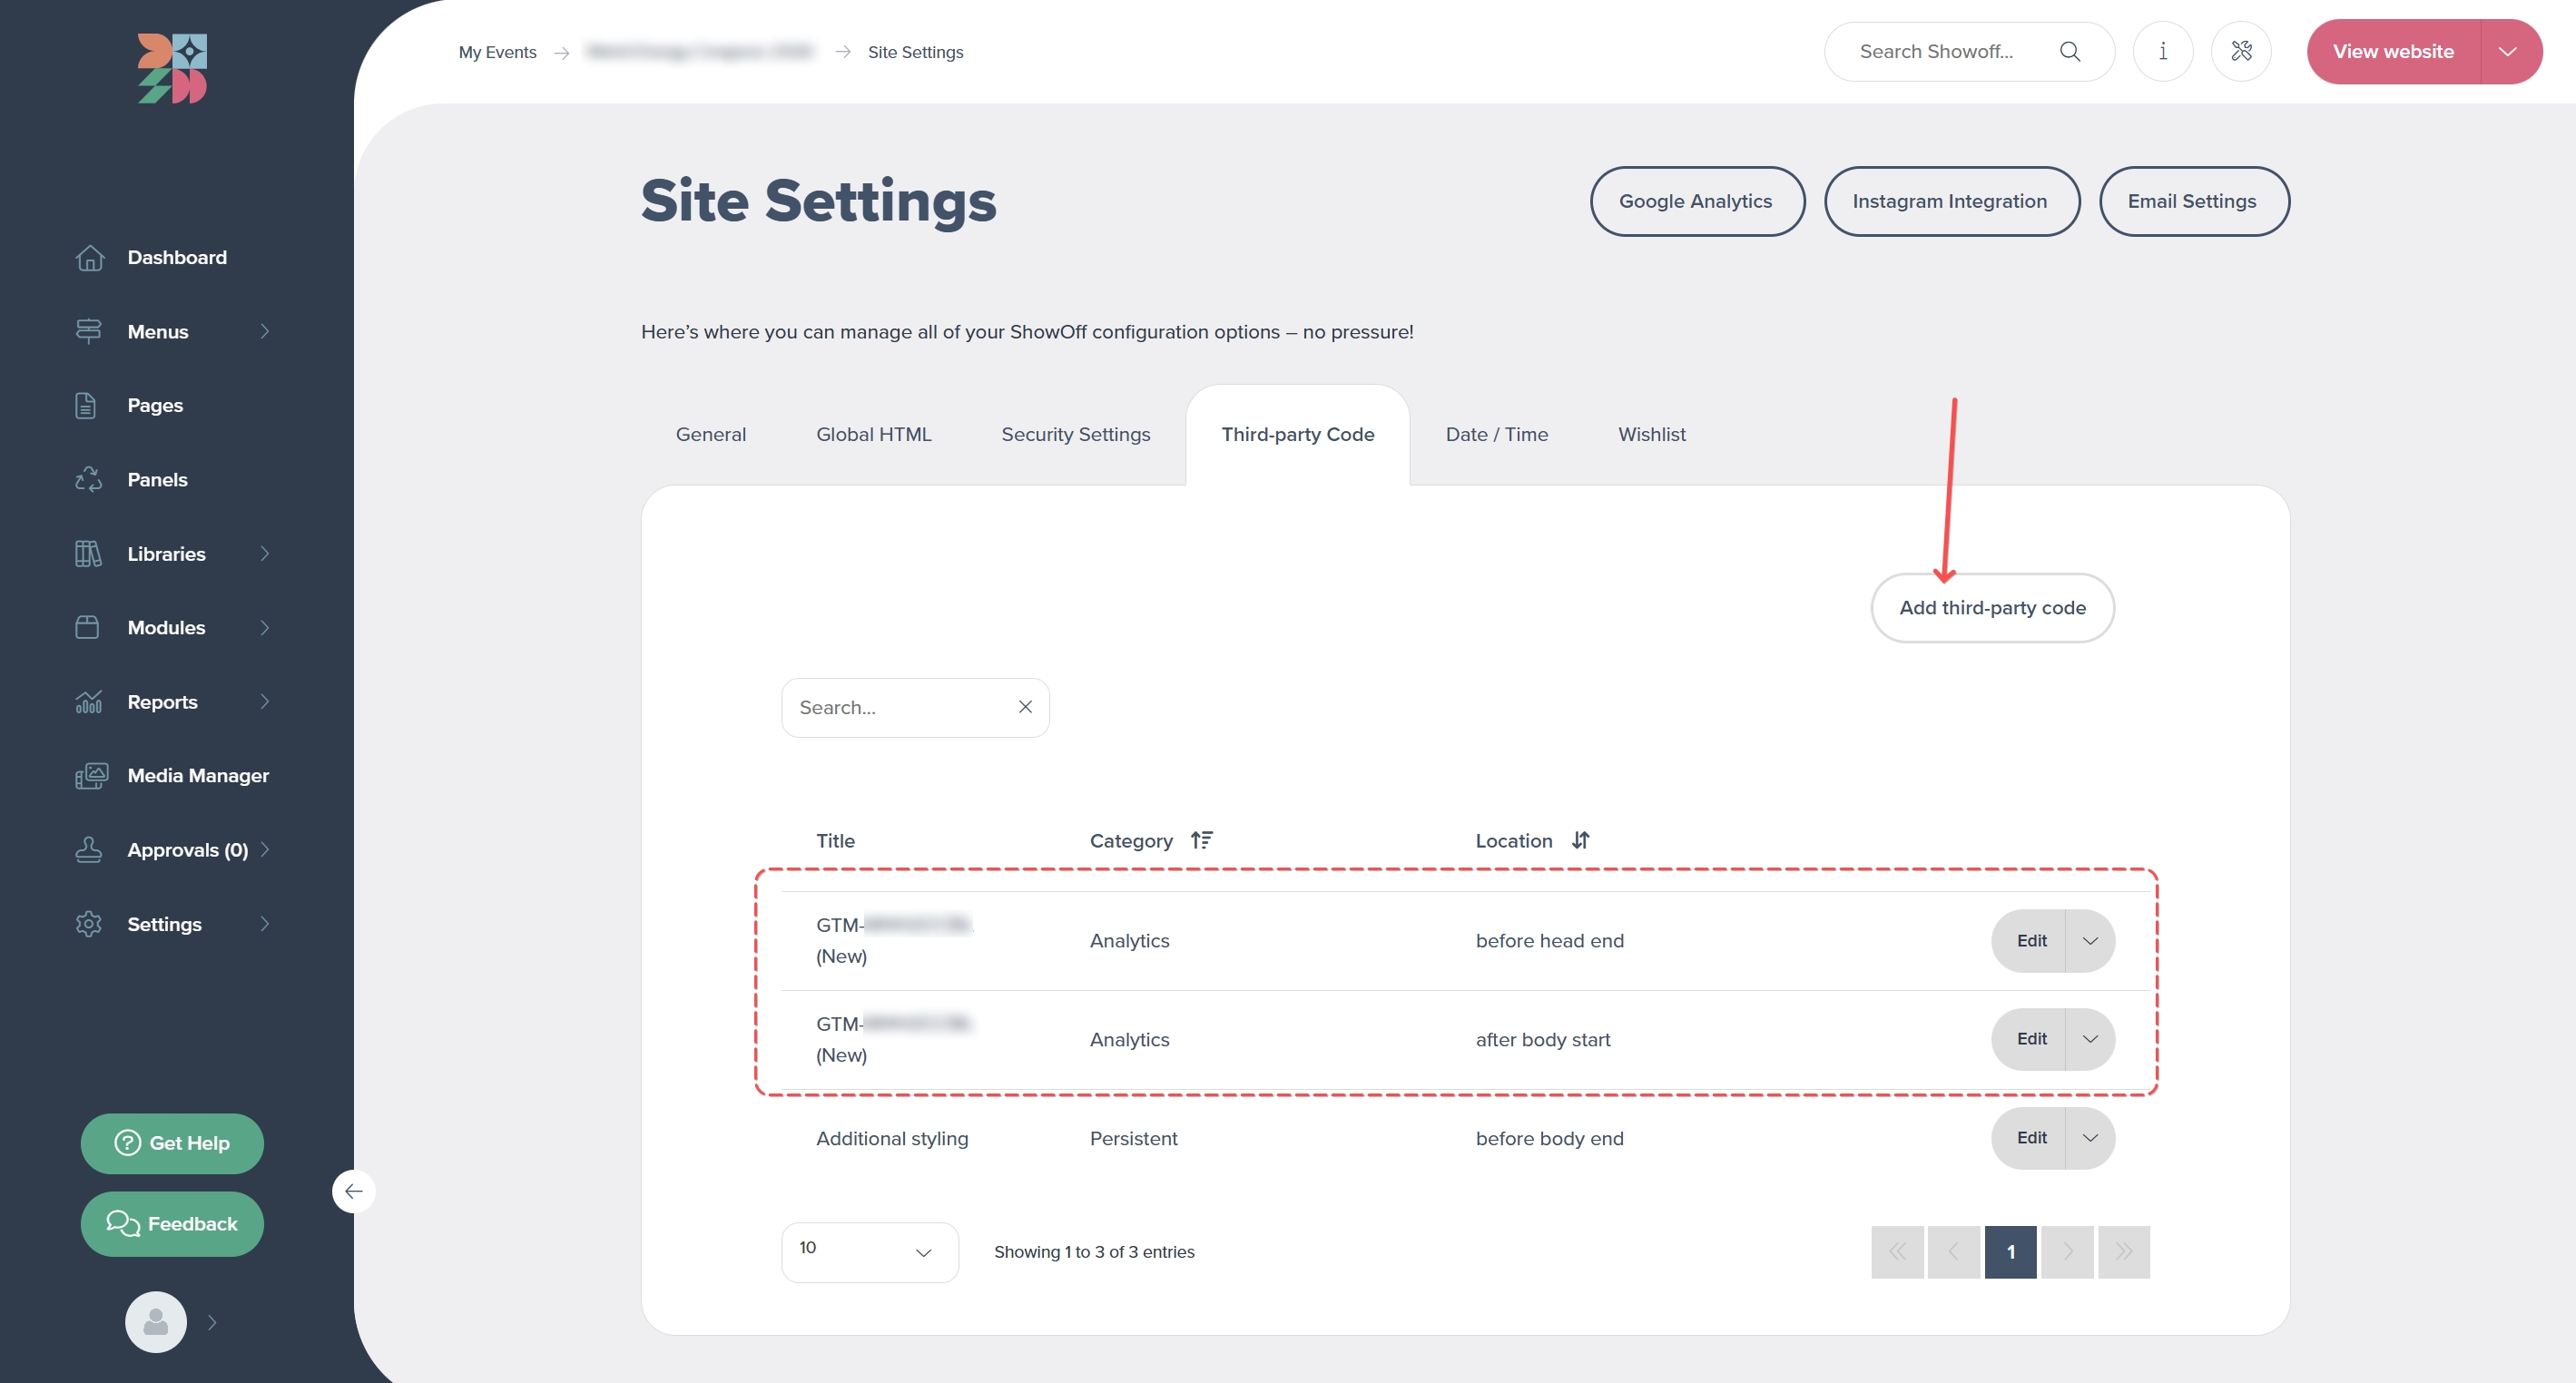Expand the Reports submenu chevron

pyautogui.click(x=265, y=701)
